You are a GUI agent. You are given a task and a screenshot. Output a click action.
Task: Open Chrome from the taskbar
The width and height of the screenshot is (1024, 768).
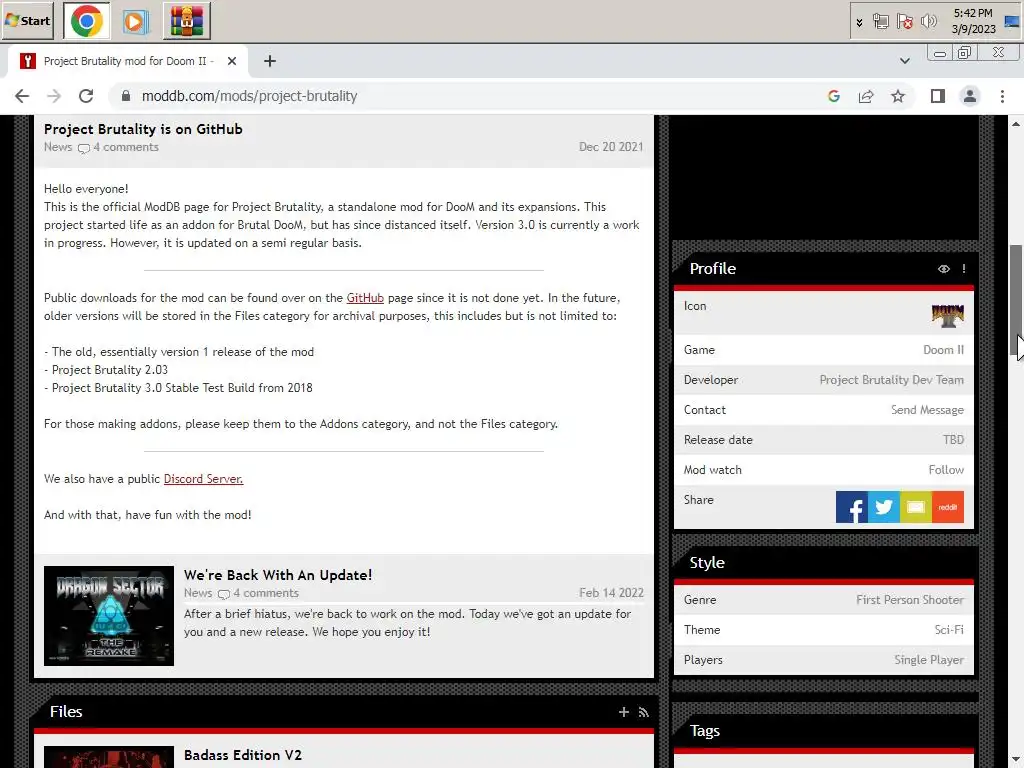pyautogui.click(x=87, y=21)
